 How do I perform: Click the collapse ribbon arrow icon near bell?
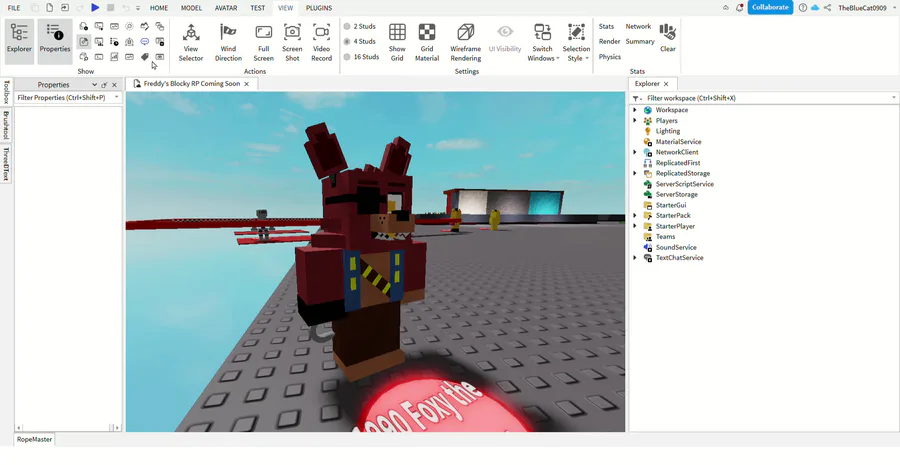point(726,7)
